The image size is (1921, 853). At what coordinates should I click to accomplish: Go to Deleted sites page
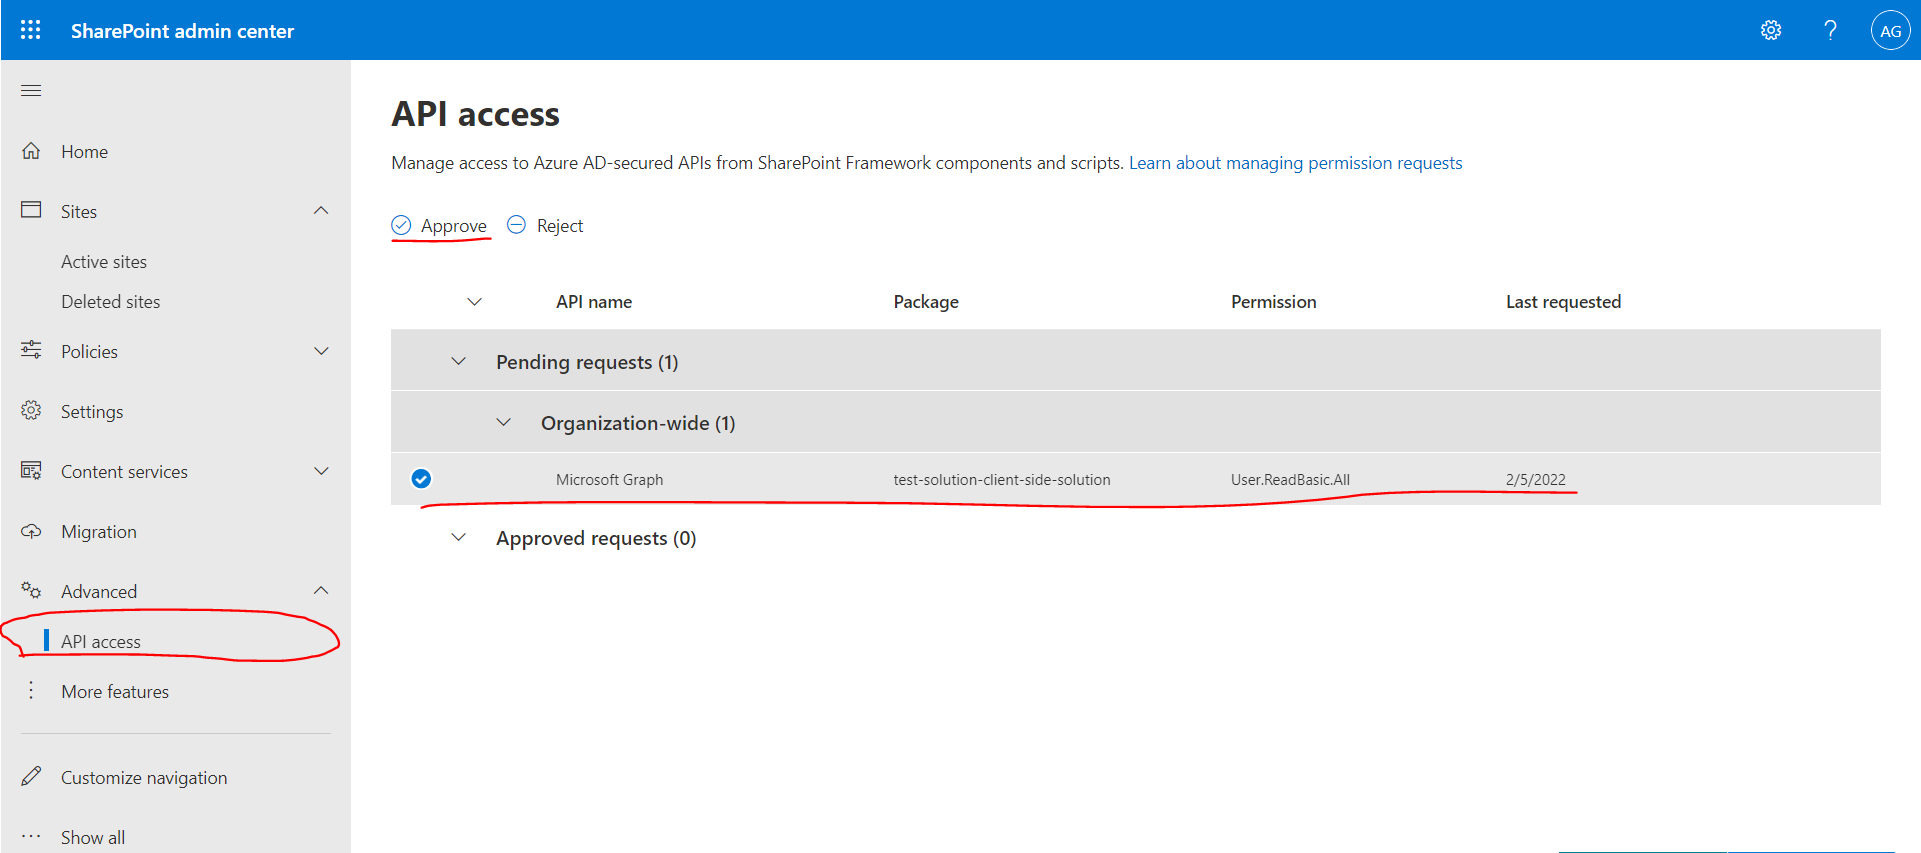click(x=110, y=302)
